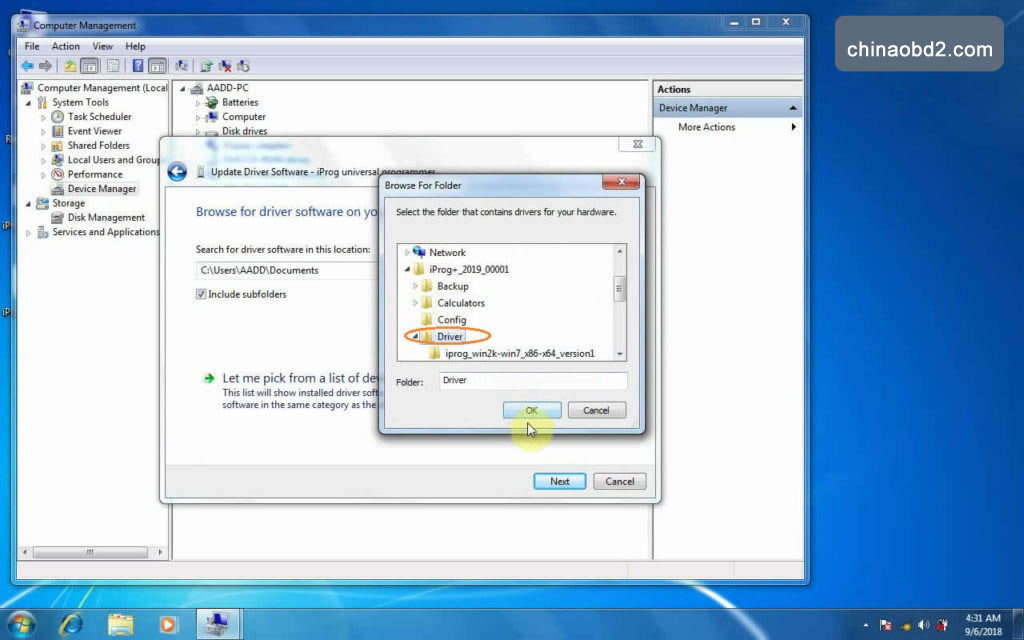
Task: Expand the Shared Folders node
Action: point(43,146)
